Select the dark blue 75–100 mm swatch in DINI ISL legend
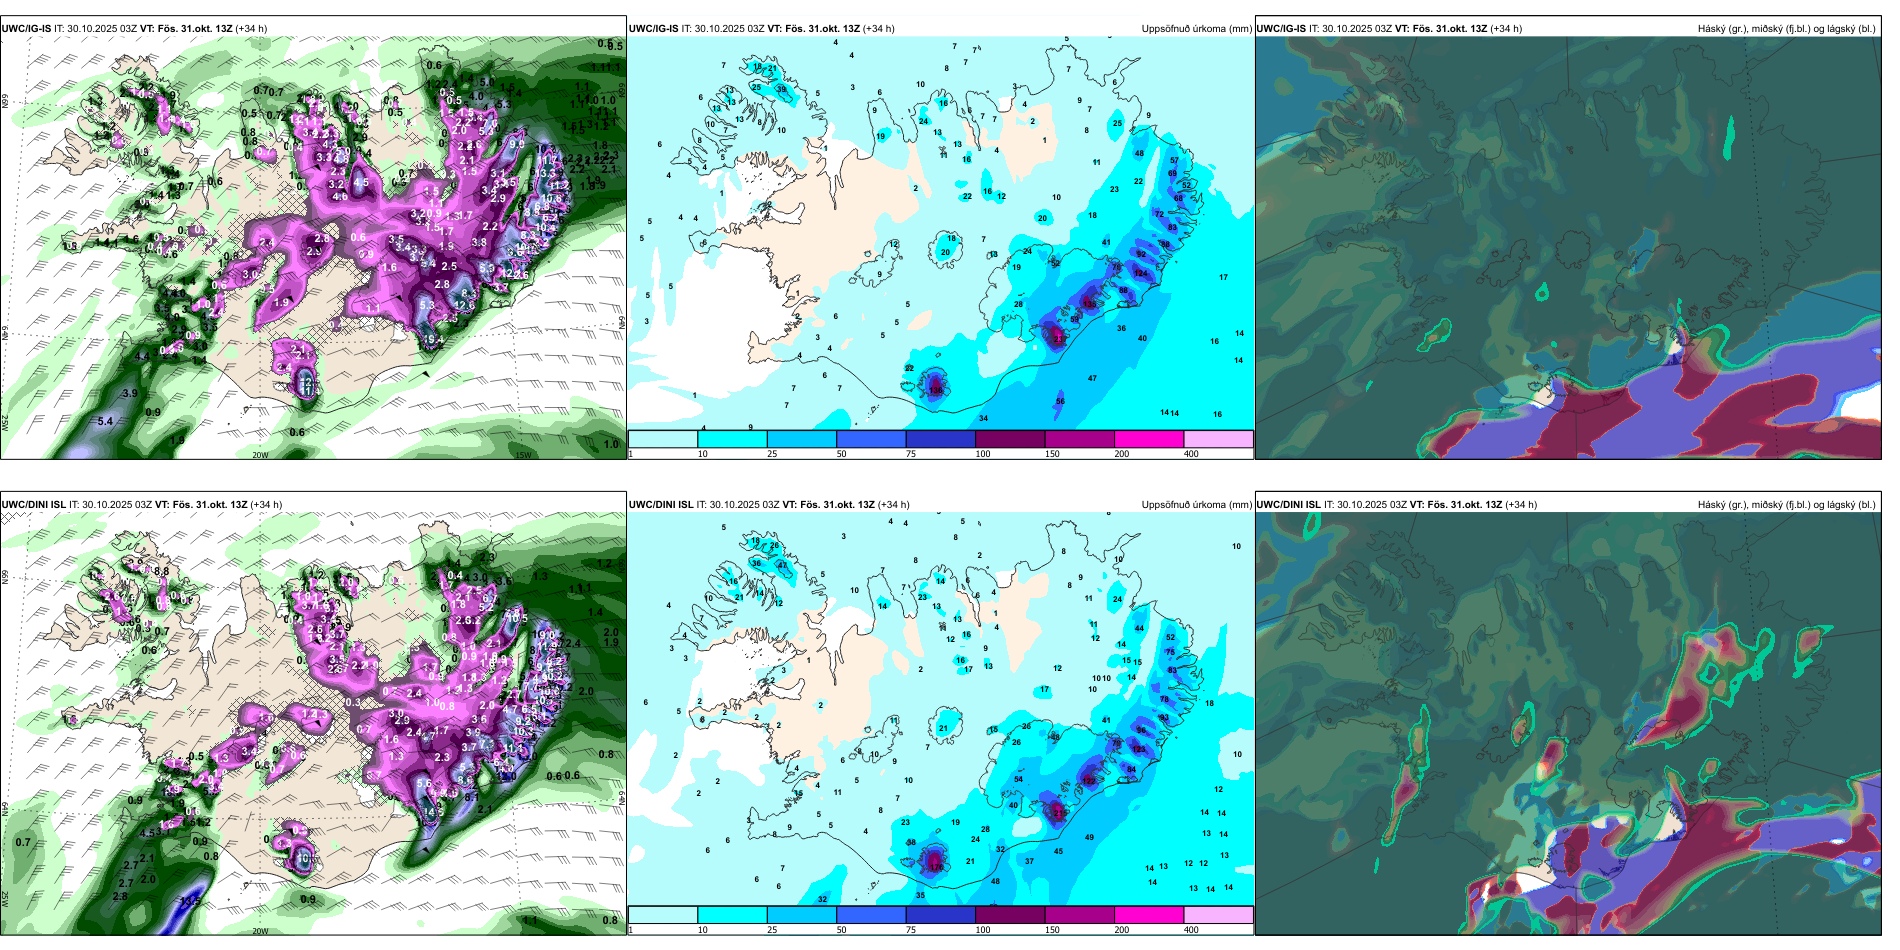Image resolution: width=1900 pixels, height=950 pixels. pyautogui.click(x=941, y=915)
